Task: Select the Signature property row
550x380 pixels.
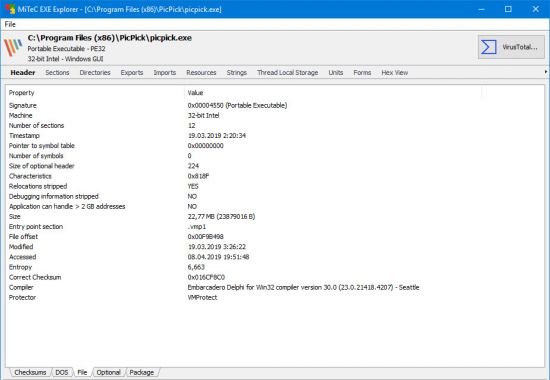Action: click(x=276, y=105)
